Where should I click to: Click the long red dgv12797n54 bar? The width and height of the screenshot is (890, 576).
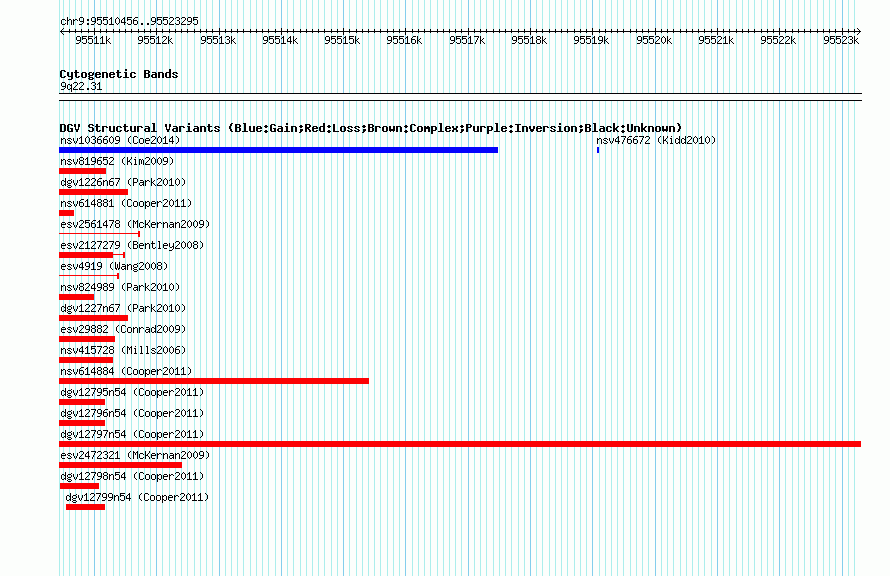pyautogui.click(x=460, y=444)
